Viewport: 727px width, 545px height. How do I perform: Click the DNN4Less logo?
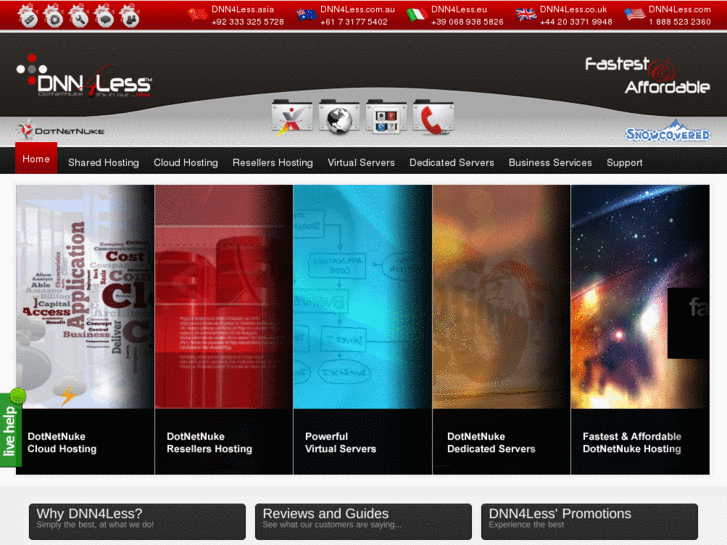click(84, 77)
